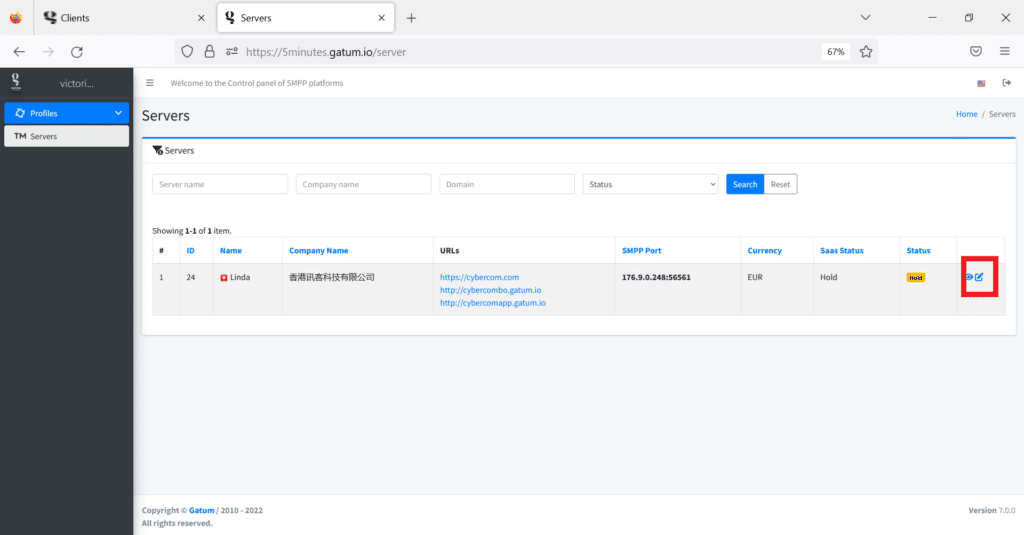1024x535 pixels.
Task: Bookmark this page with star
Action: 866,52
